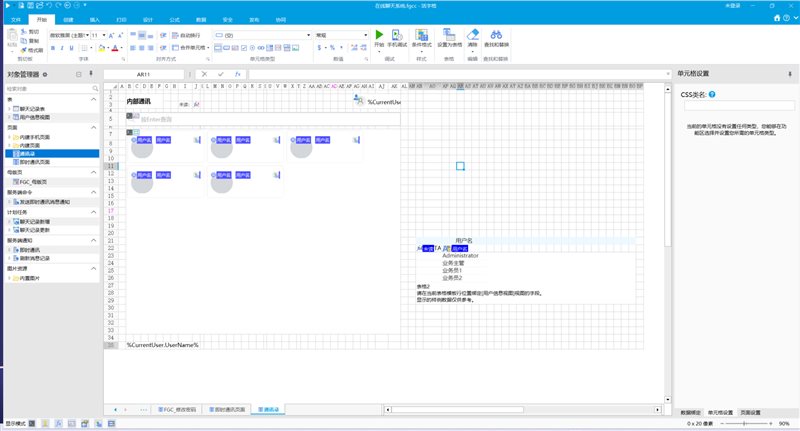The height and width of the screenshot is (431, 800).
Task: Click the CSS class name help icon
Action: 712,94
